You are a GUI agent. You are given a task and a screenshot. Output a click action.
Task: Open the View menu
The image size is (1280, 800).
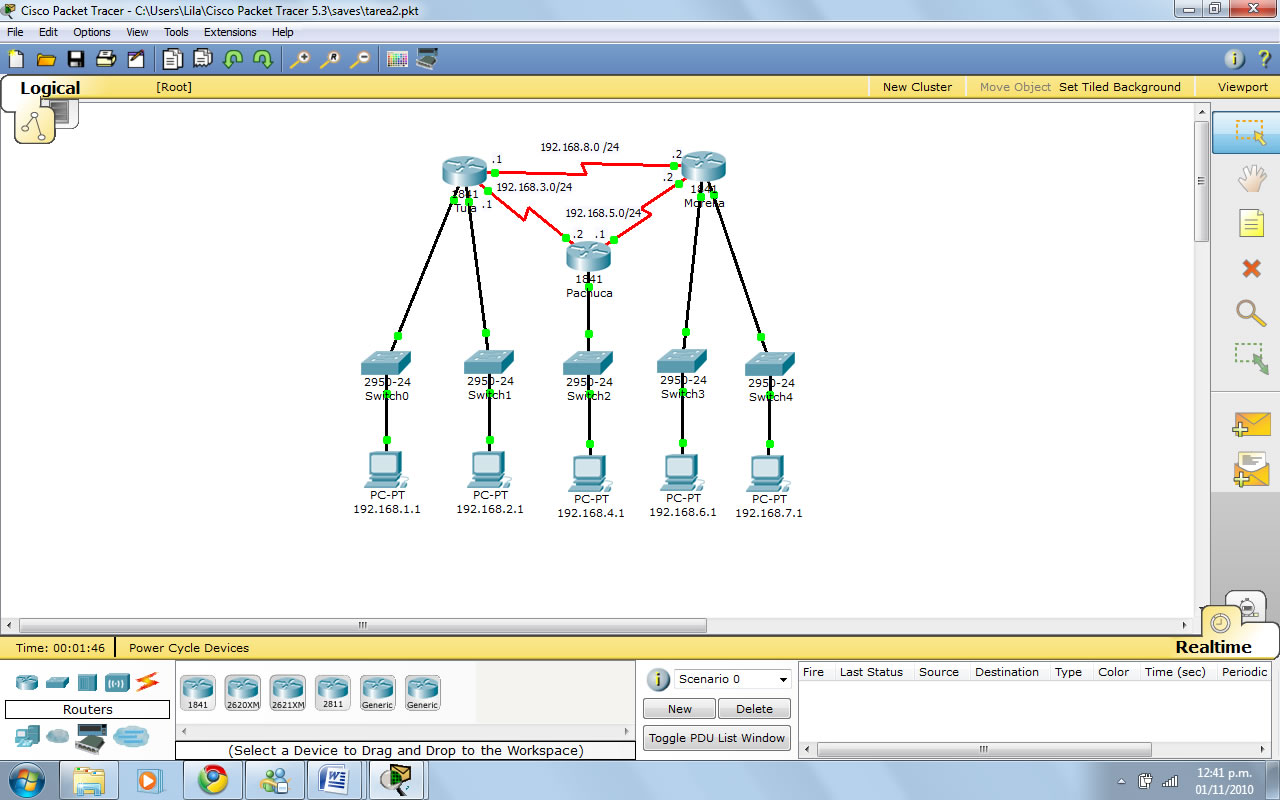[x=137, y=32]
